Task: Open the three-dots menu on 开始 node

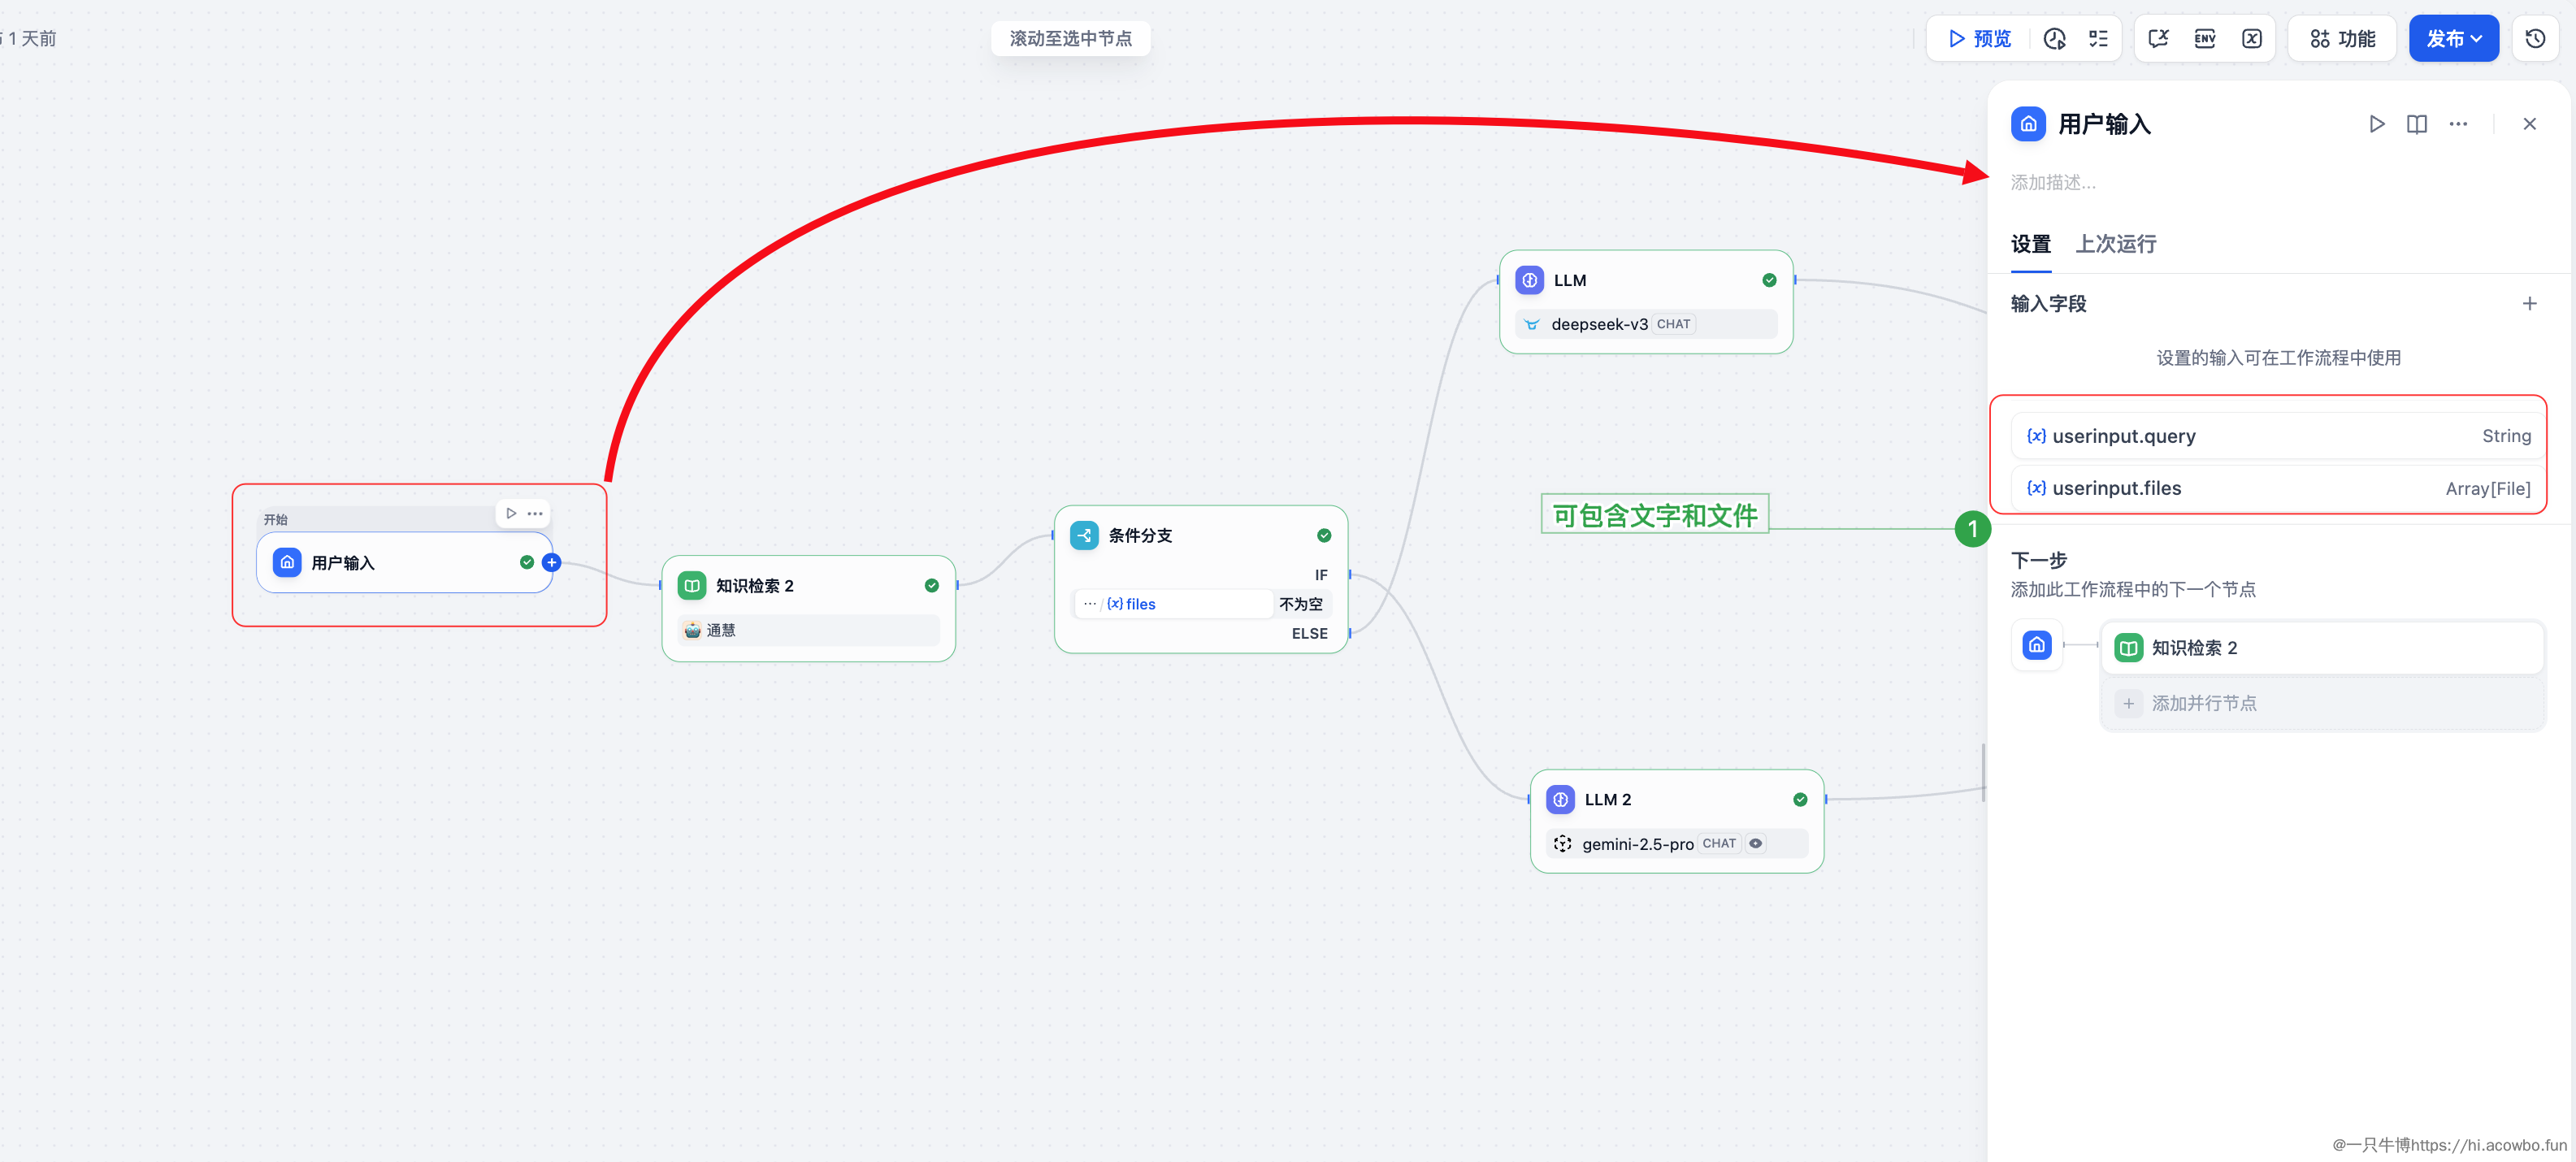Action: click(535, 514)
